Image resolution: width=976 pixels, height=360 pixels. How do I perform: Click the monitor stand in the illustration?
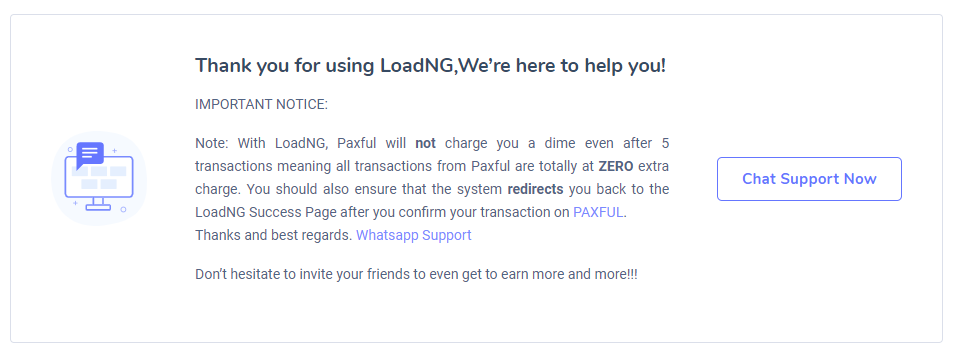click(x=98, y=203)
